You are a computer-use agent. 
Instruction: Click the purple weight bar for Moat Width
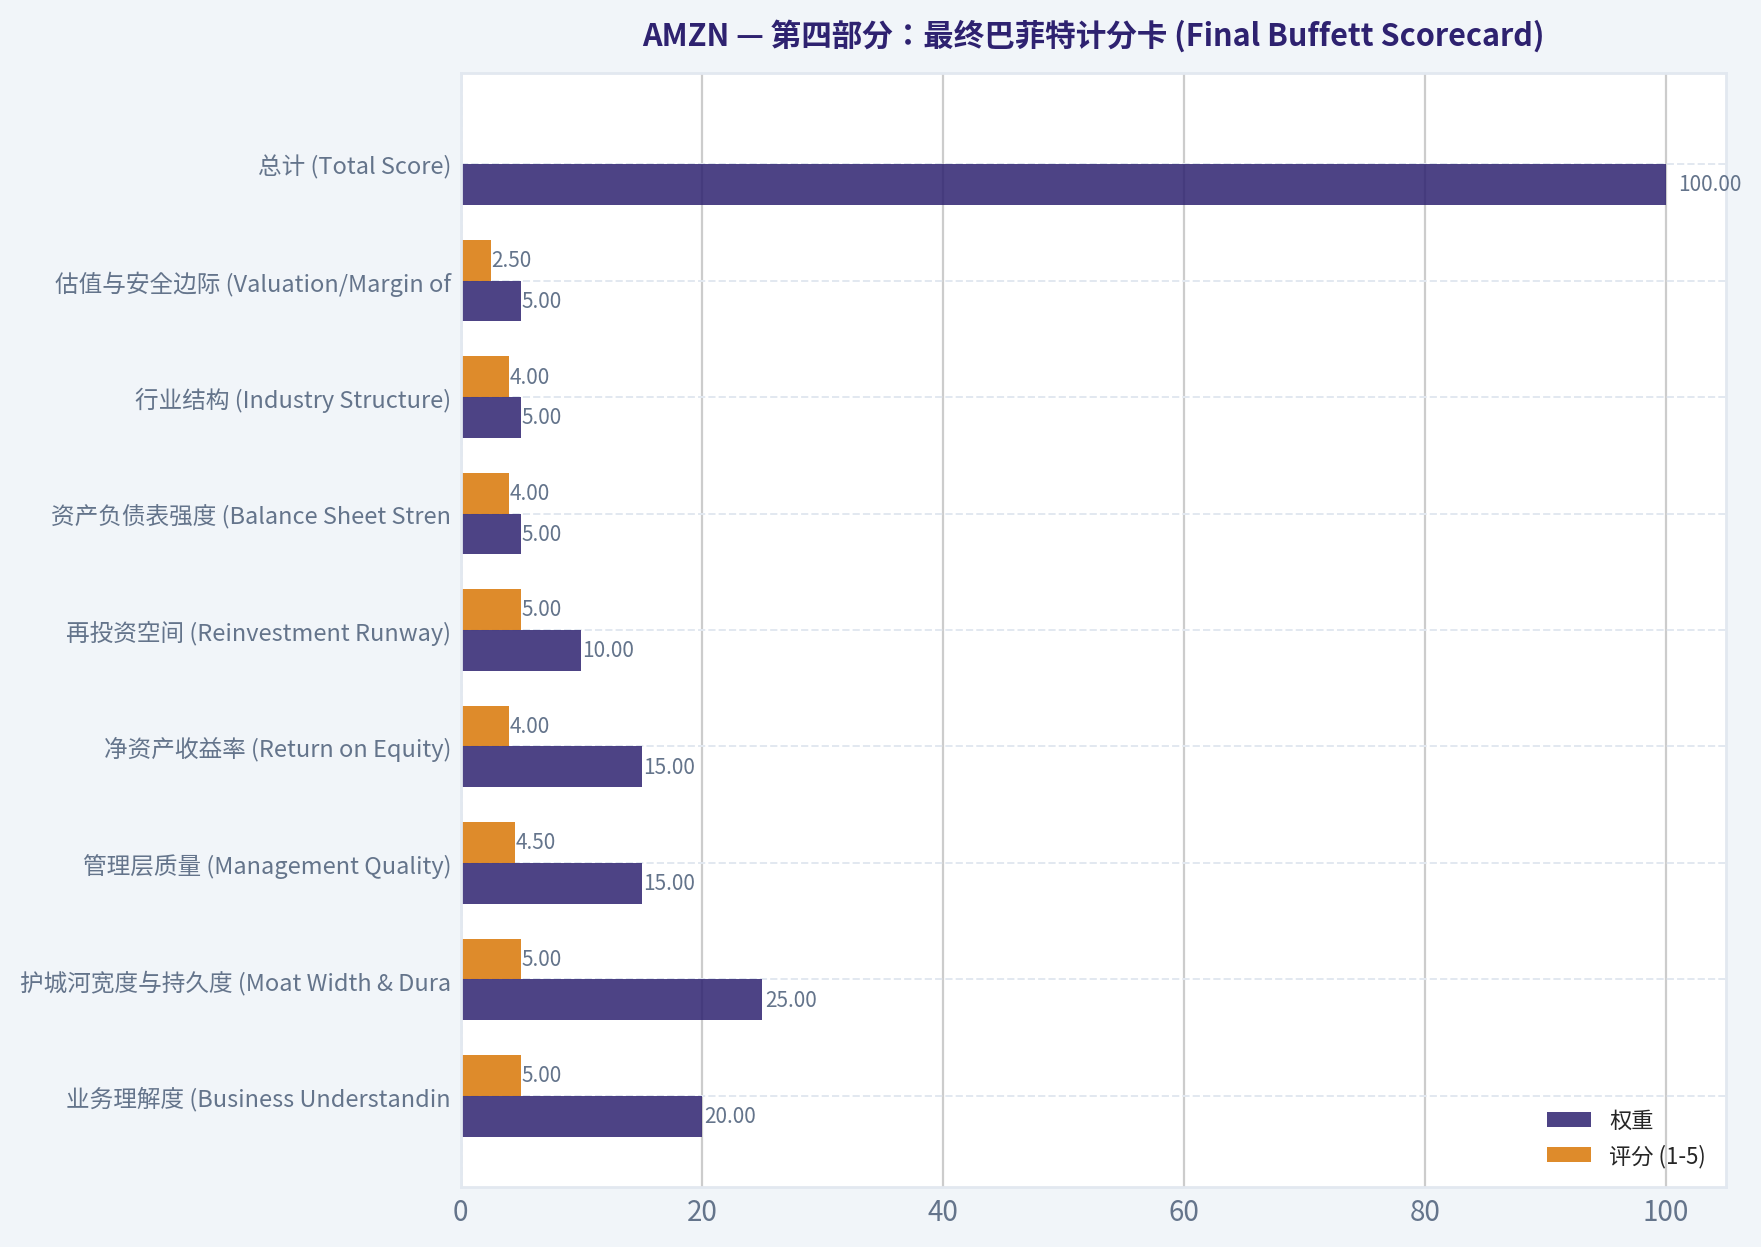612,1000
